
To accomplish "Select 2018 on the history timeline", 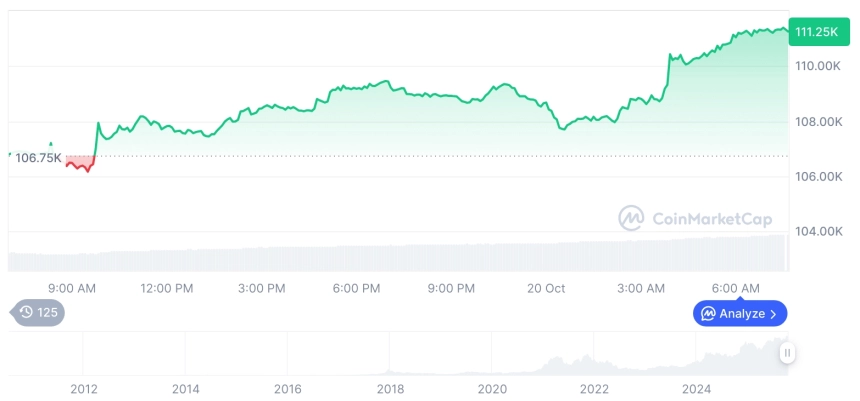I will pyautogui.click(x=390, y=388).
